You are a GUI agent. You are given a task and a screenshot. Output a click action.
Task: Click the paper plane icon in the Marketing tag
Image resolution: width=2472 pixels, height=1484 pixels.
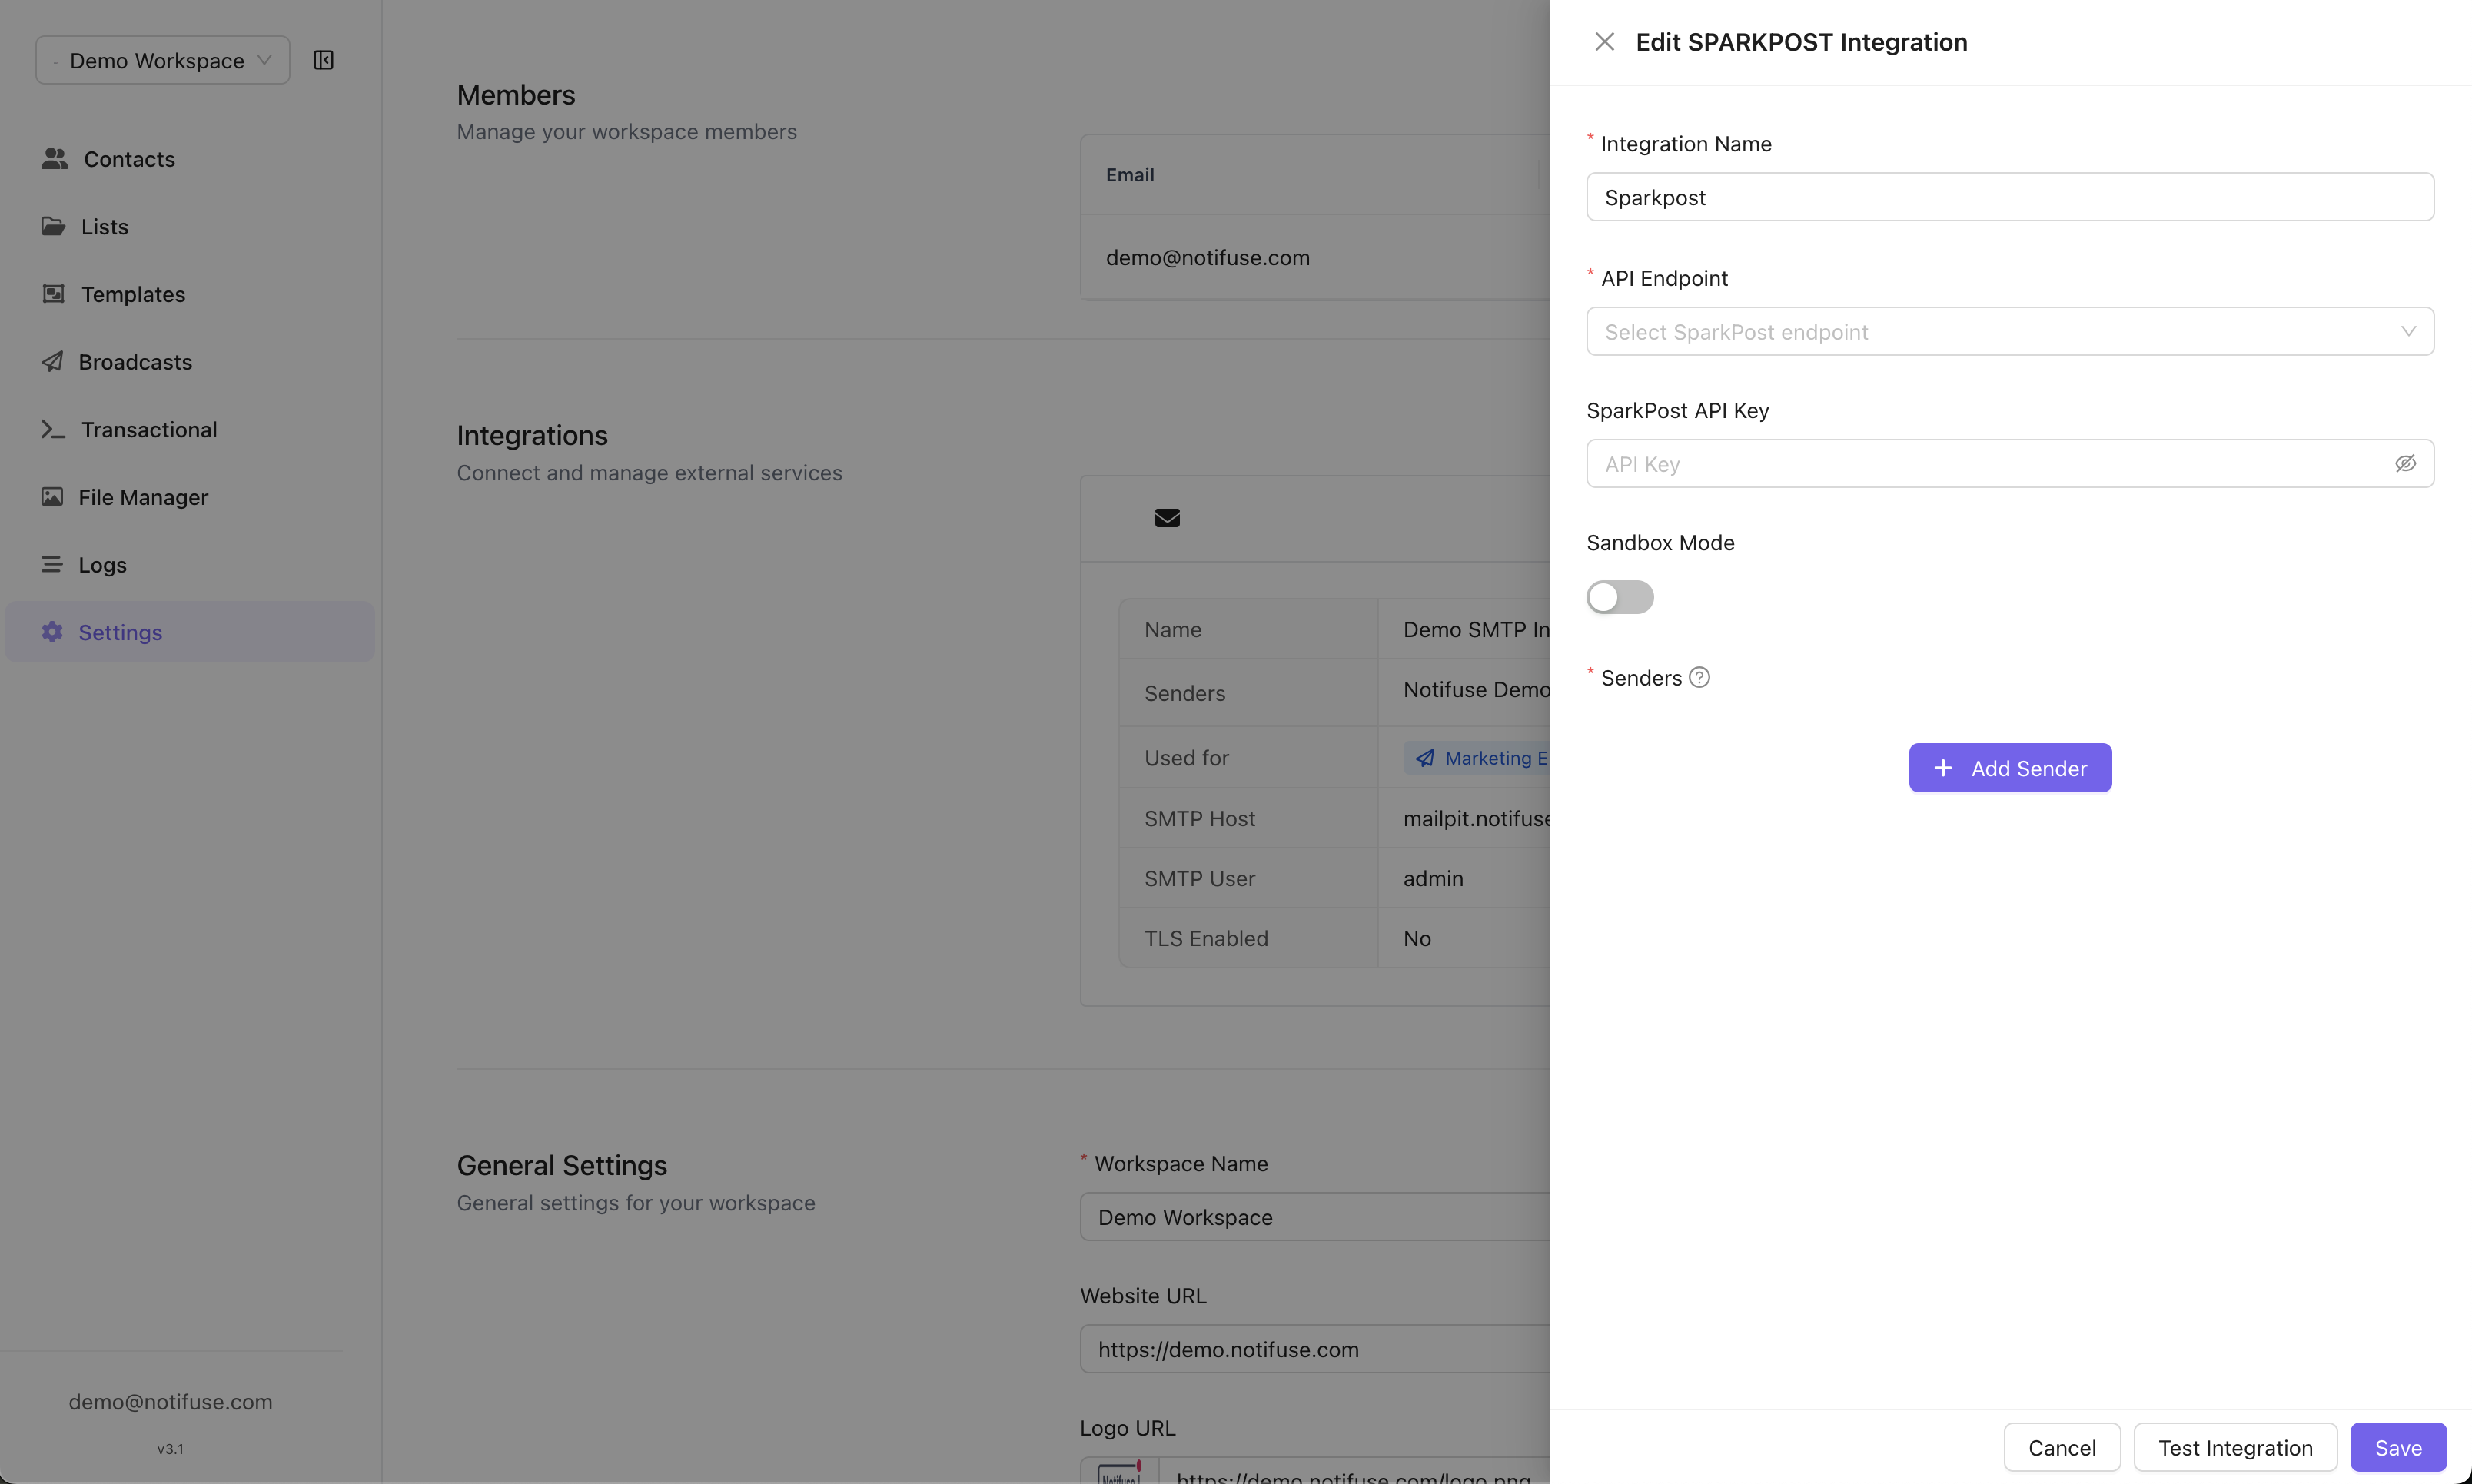coord(1425,758)
